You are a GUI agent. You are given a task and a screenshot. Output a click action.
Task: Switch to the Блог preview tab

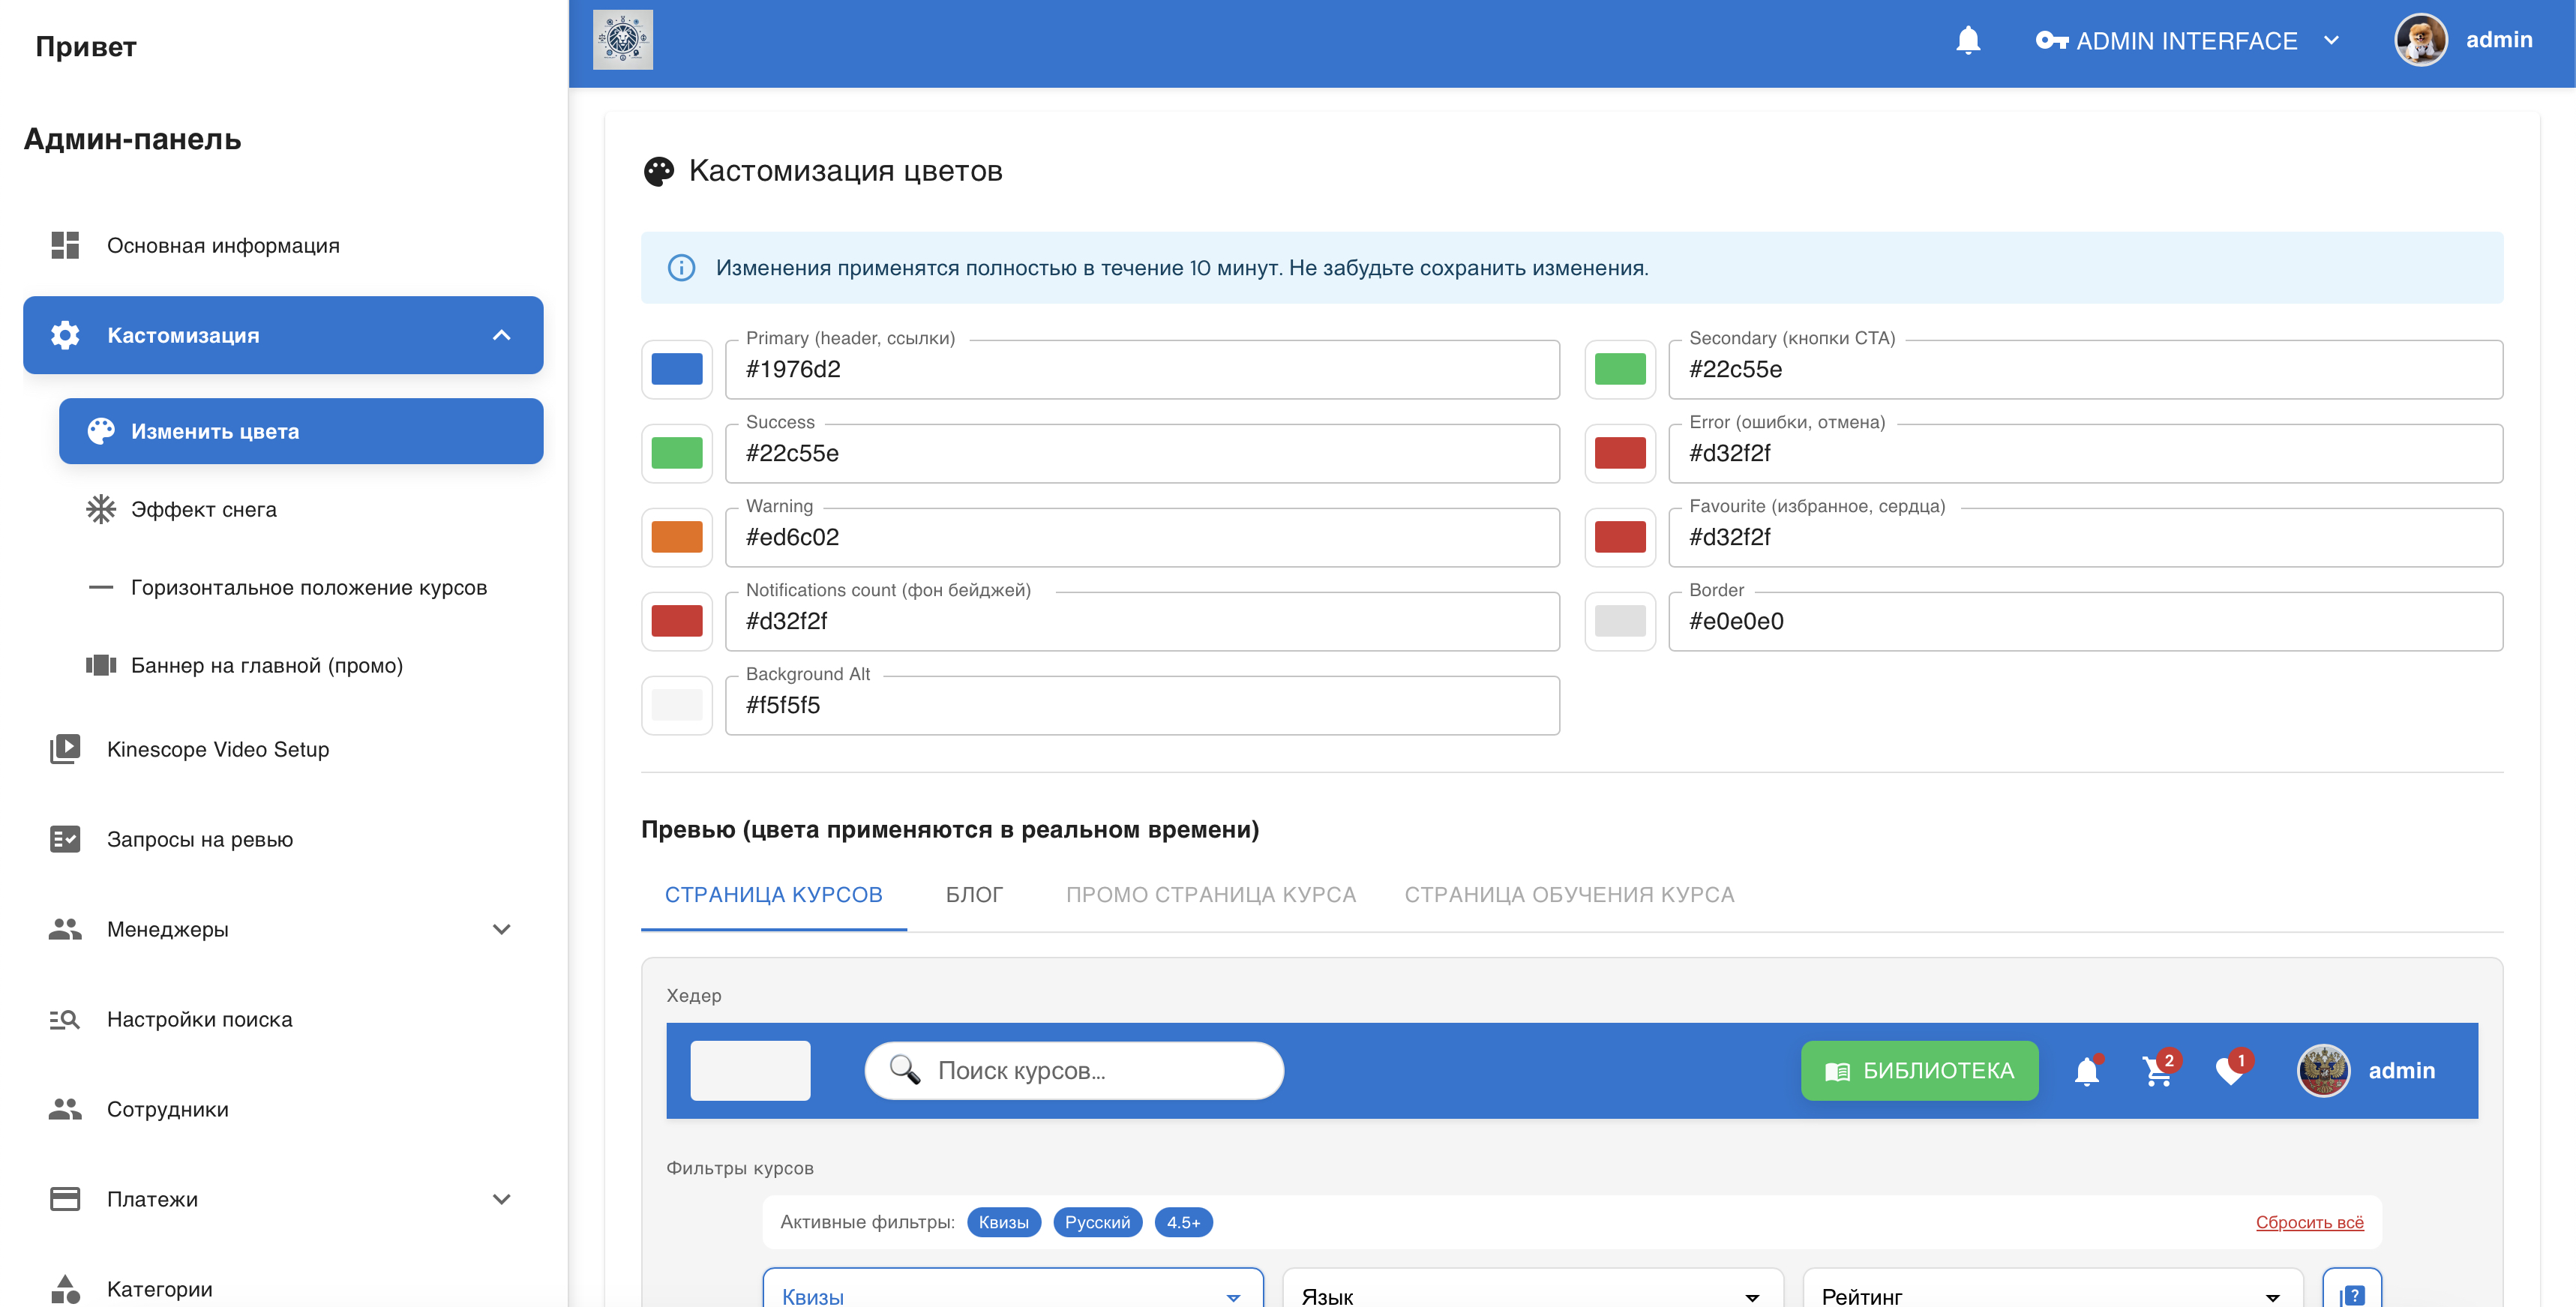point(974,895)
